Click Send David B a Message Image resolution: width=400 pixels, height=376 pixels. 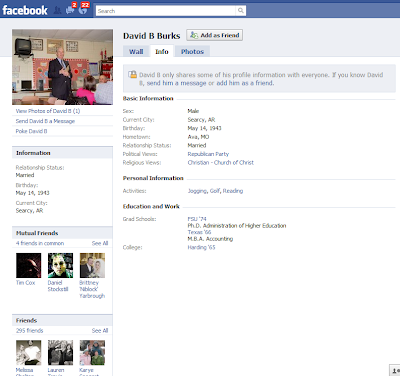click(x=45, y=121)
